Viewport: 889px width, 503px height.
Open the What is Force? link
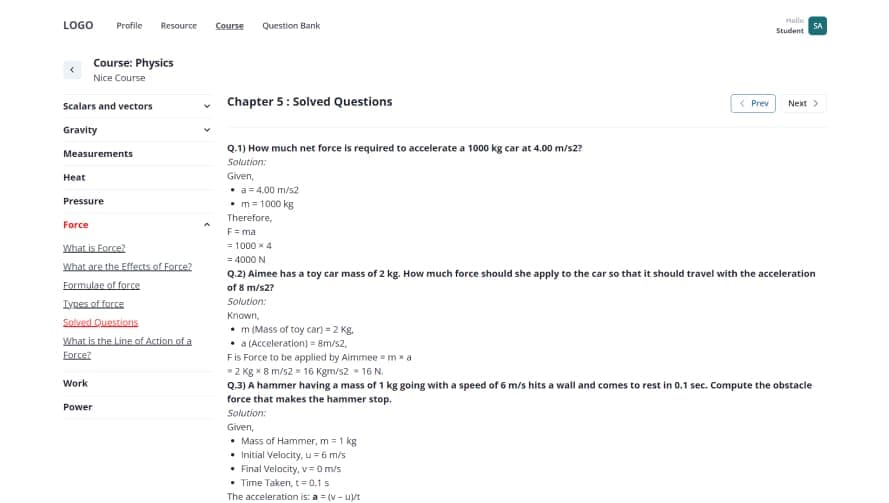[94, 248]
